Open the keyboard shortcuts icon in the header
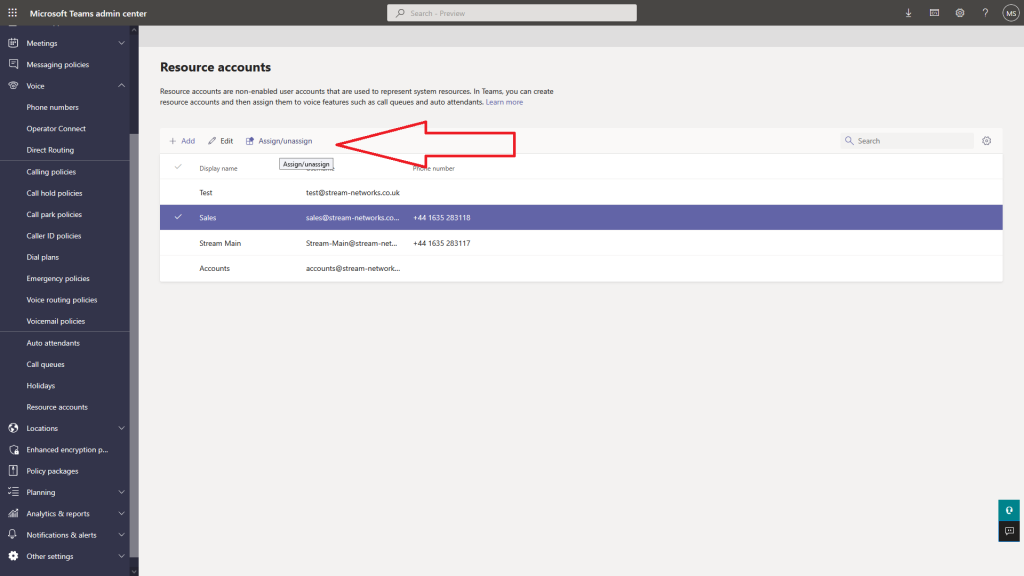 [x=933, y=13]
